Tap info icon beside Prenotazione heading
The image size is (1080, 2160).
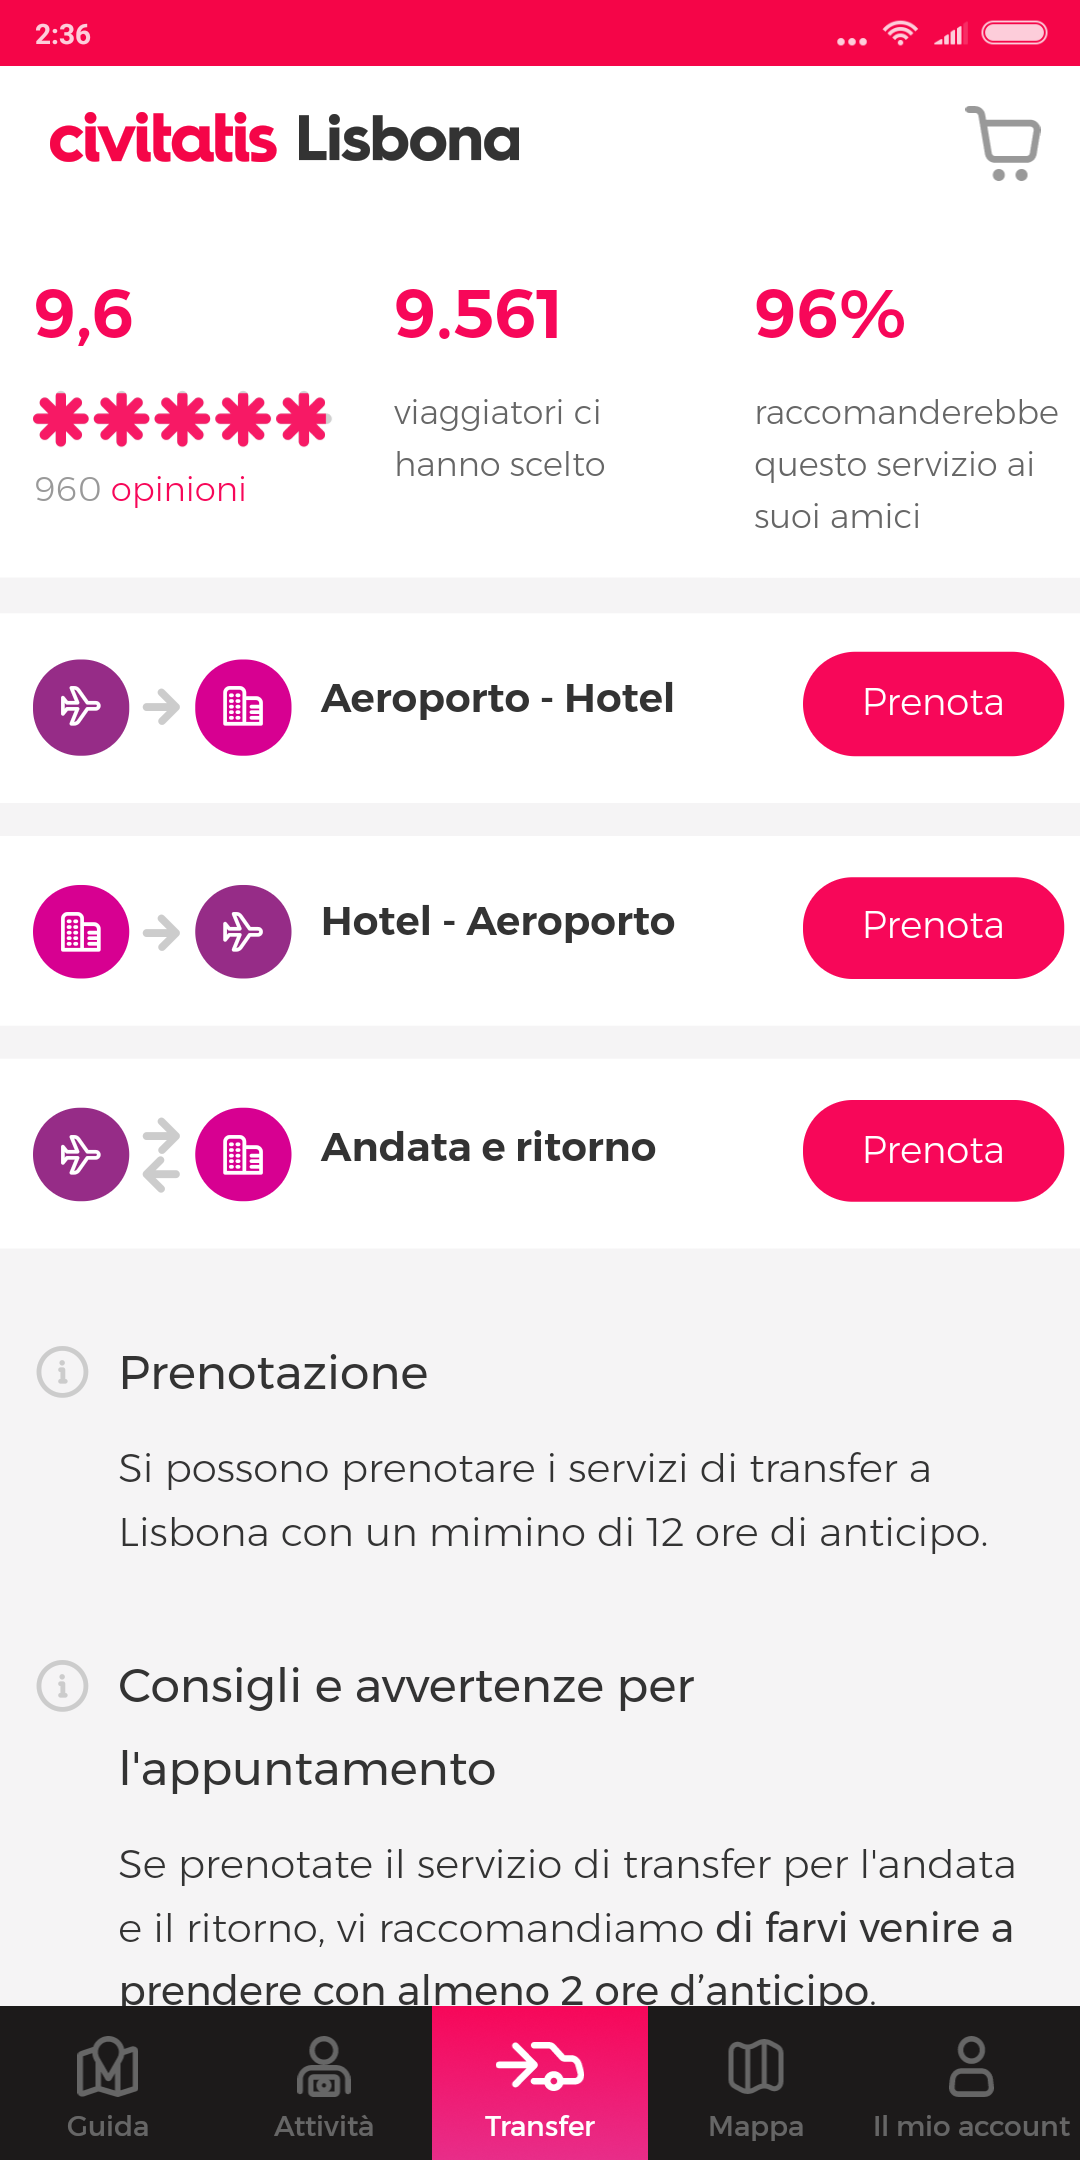pyautogui.click(x=62, y=1371)
